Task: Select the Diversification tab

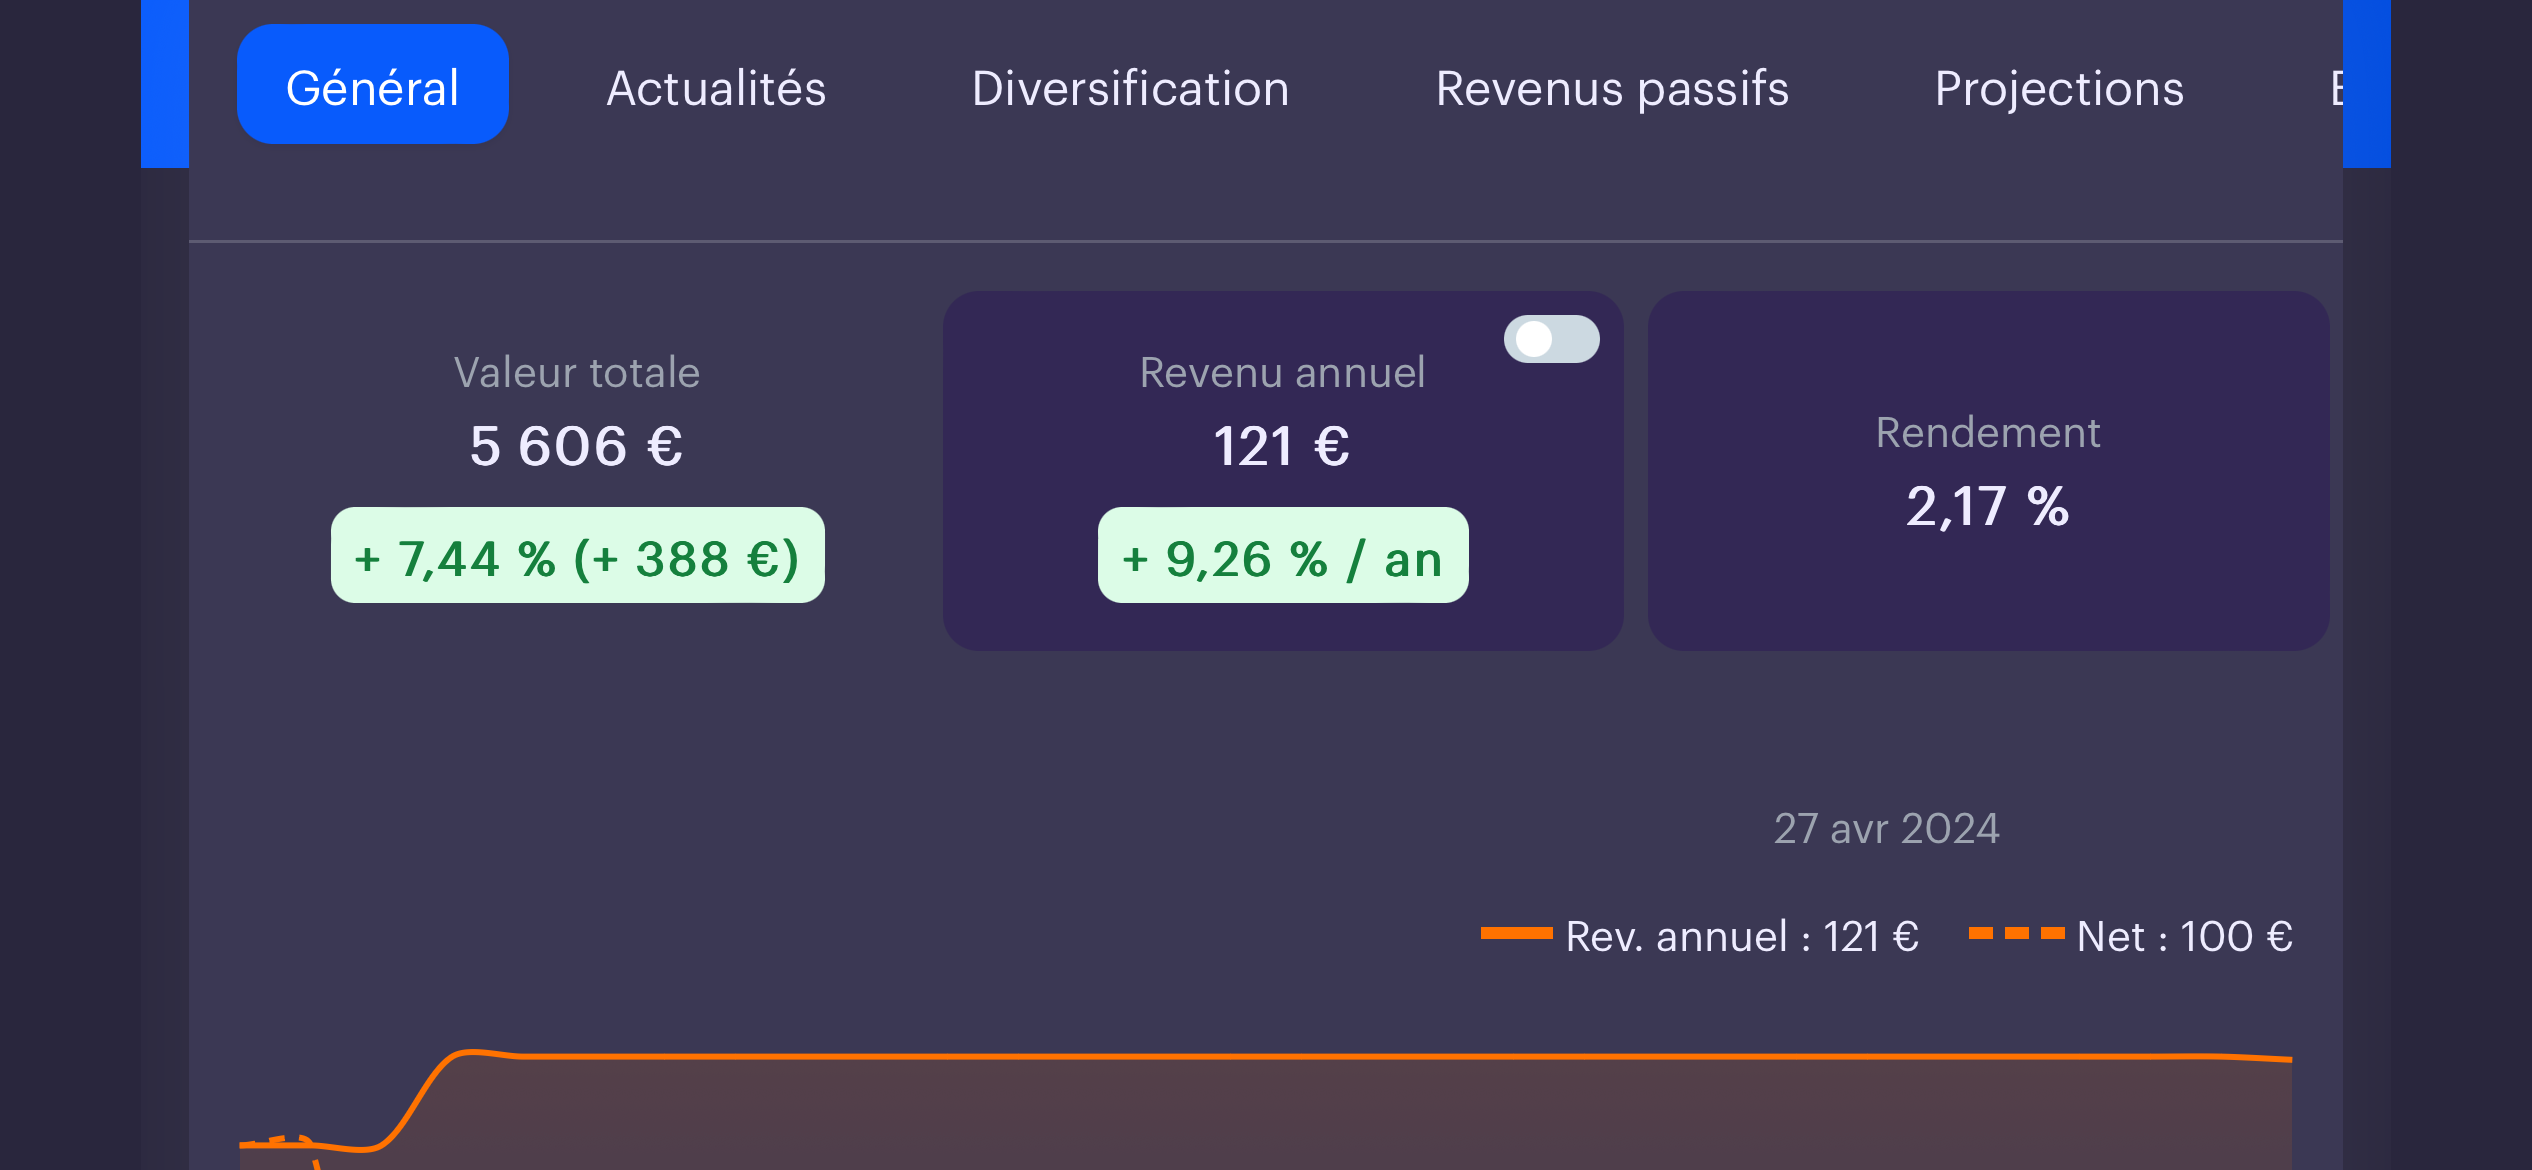Action: coord(1130,88)
